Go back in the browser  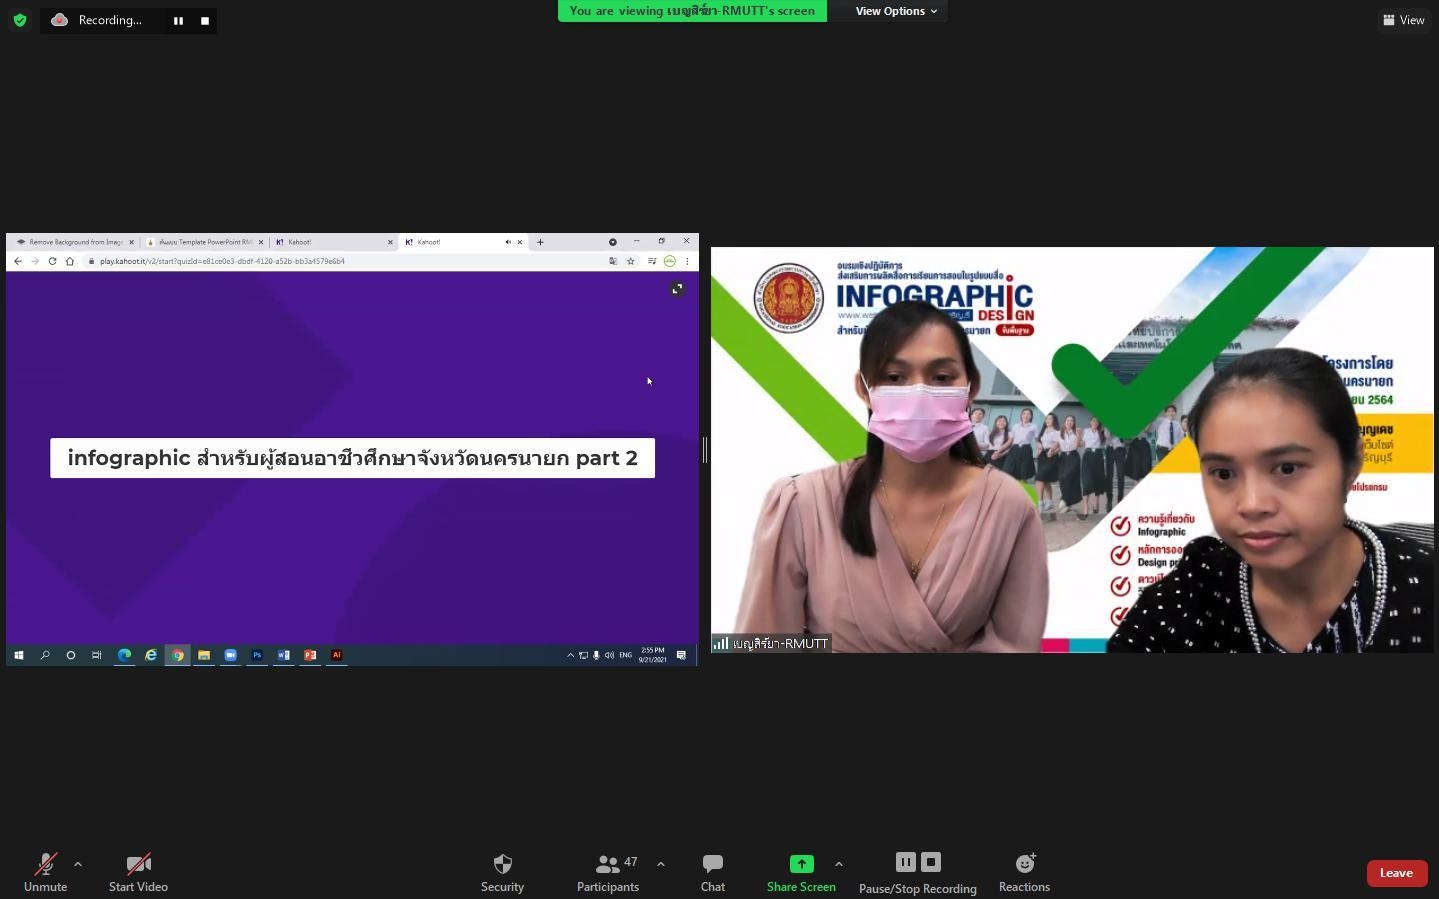(18, 261)
